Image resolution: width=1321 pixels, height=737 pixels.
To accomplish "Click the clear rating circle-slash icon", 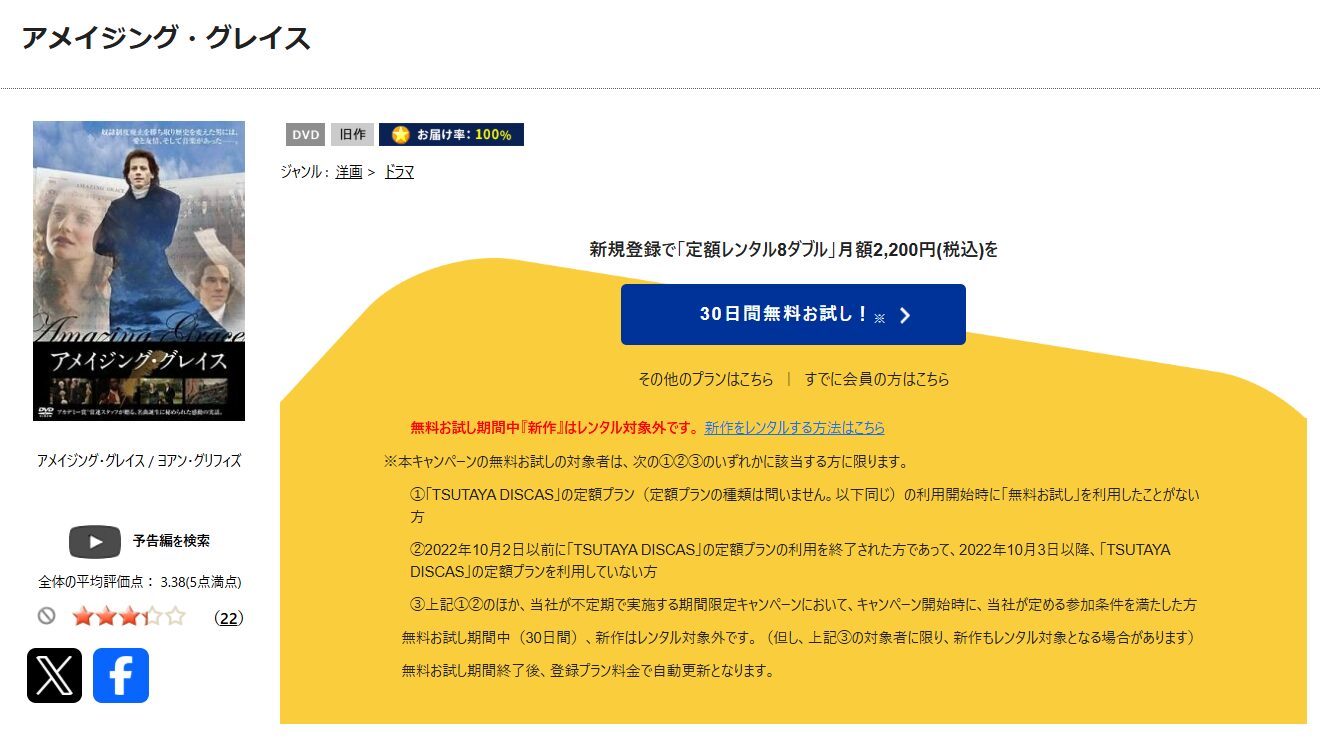I will (x=46, y=616).
